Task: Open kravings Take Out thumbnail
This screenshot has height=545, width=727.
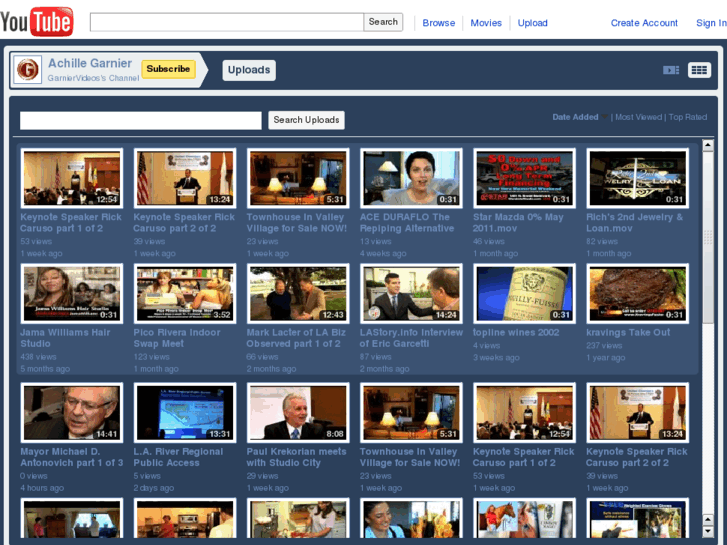Action: [638, 294]
